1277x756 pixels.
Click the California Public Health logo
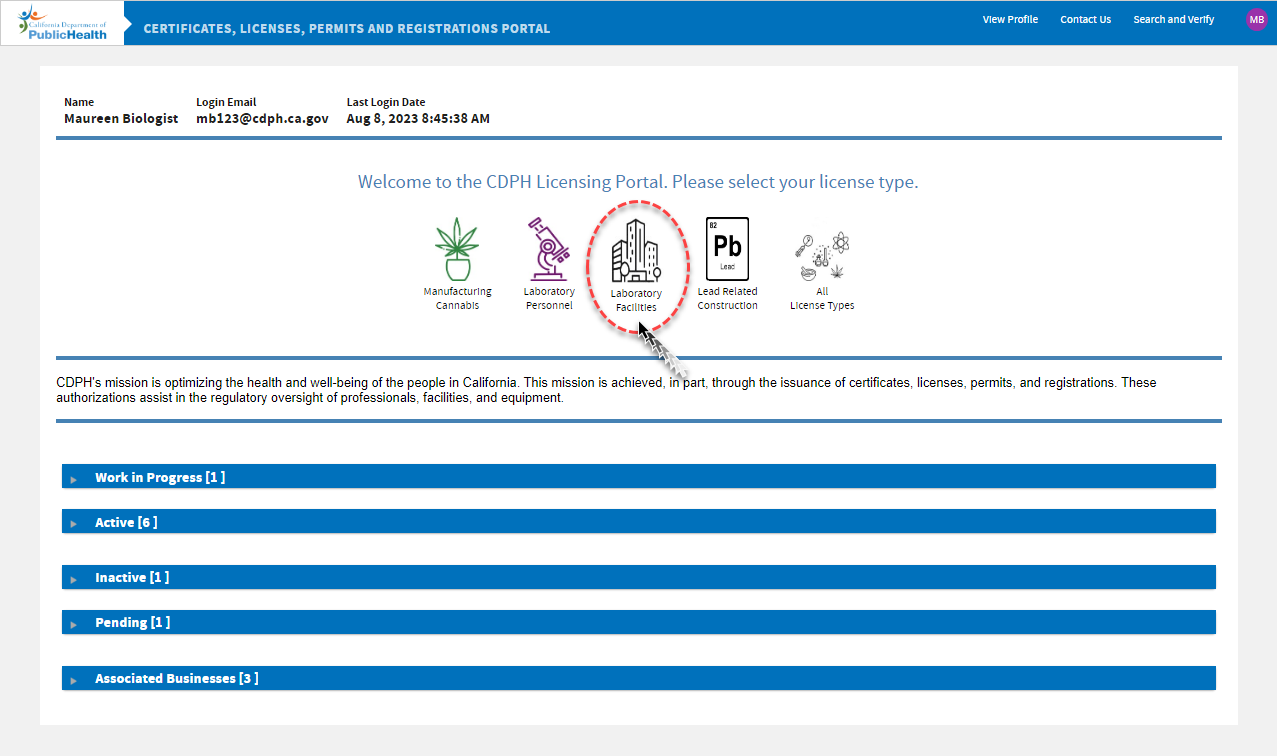coord(63,23)
